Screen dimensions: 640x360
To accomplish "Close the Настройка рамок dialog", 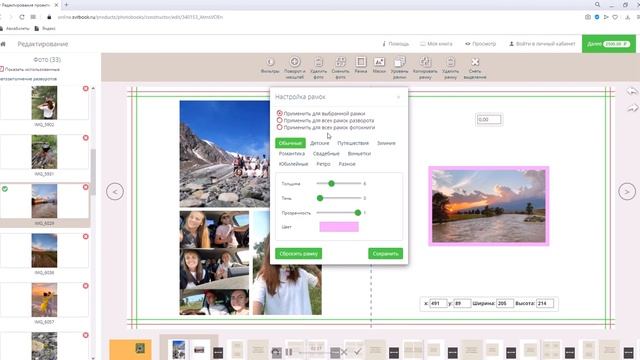I will pos(399,97).
